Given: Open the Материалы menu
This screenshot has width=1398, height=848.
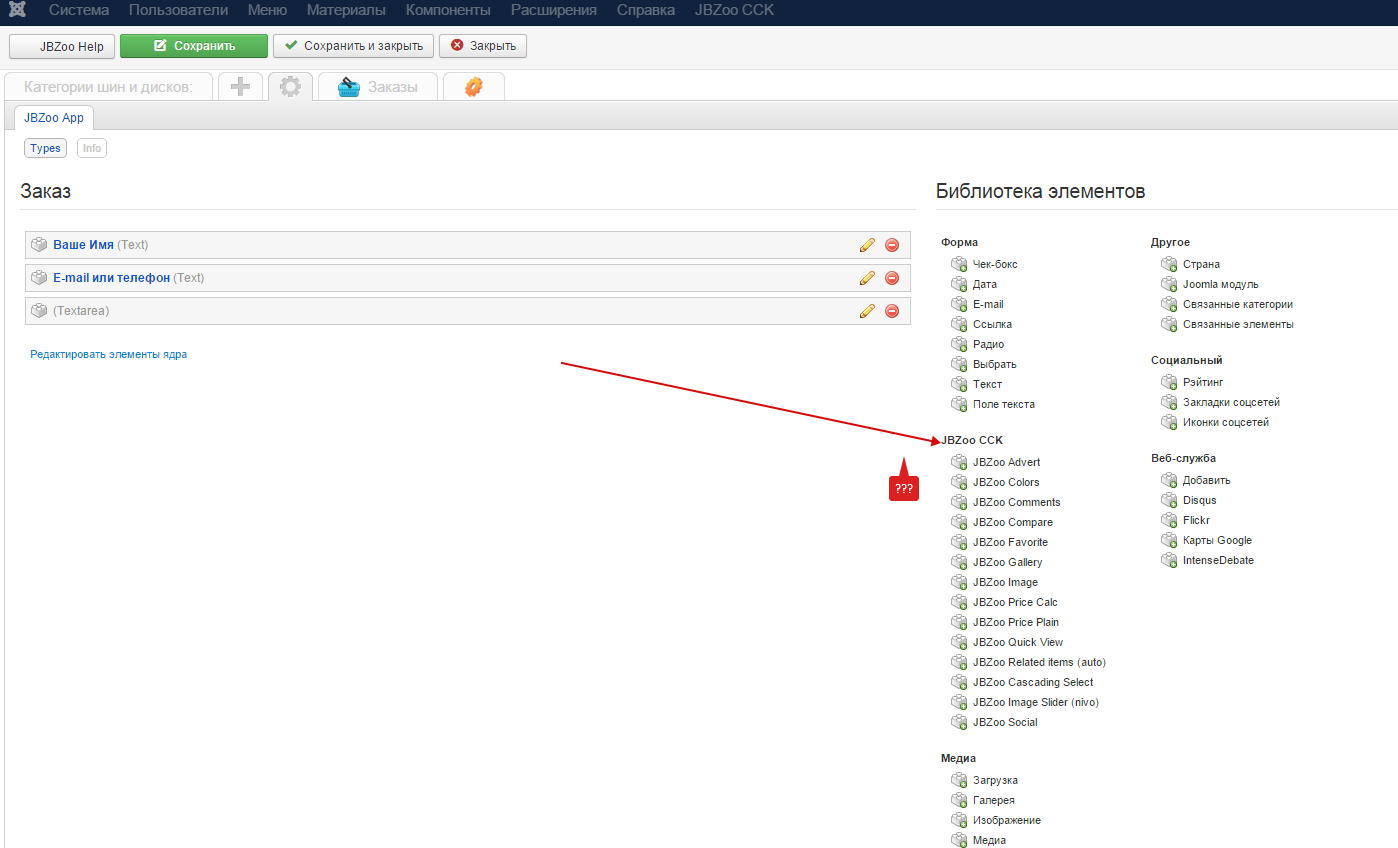Looking at the screenshot, I should pyautogui.click(x=346, y=10).
